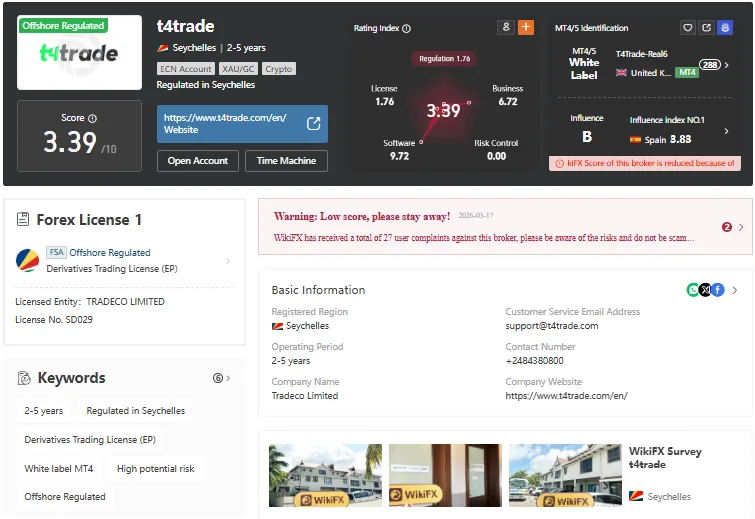Select the Crypto tag
Viewport: 755px width, 519px height.
[x=279, y=69]
